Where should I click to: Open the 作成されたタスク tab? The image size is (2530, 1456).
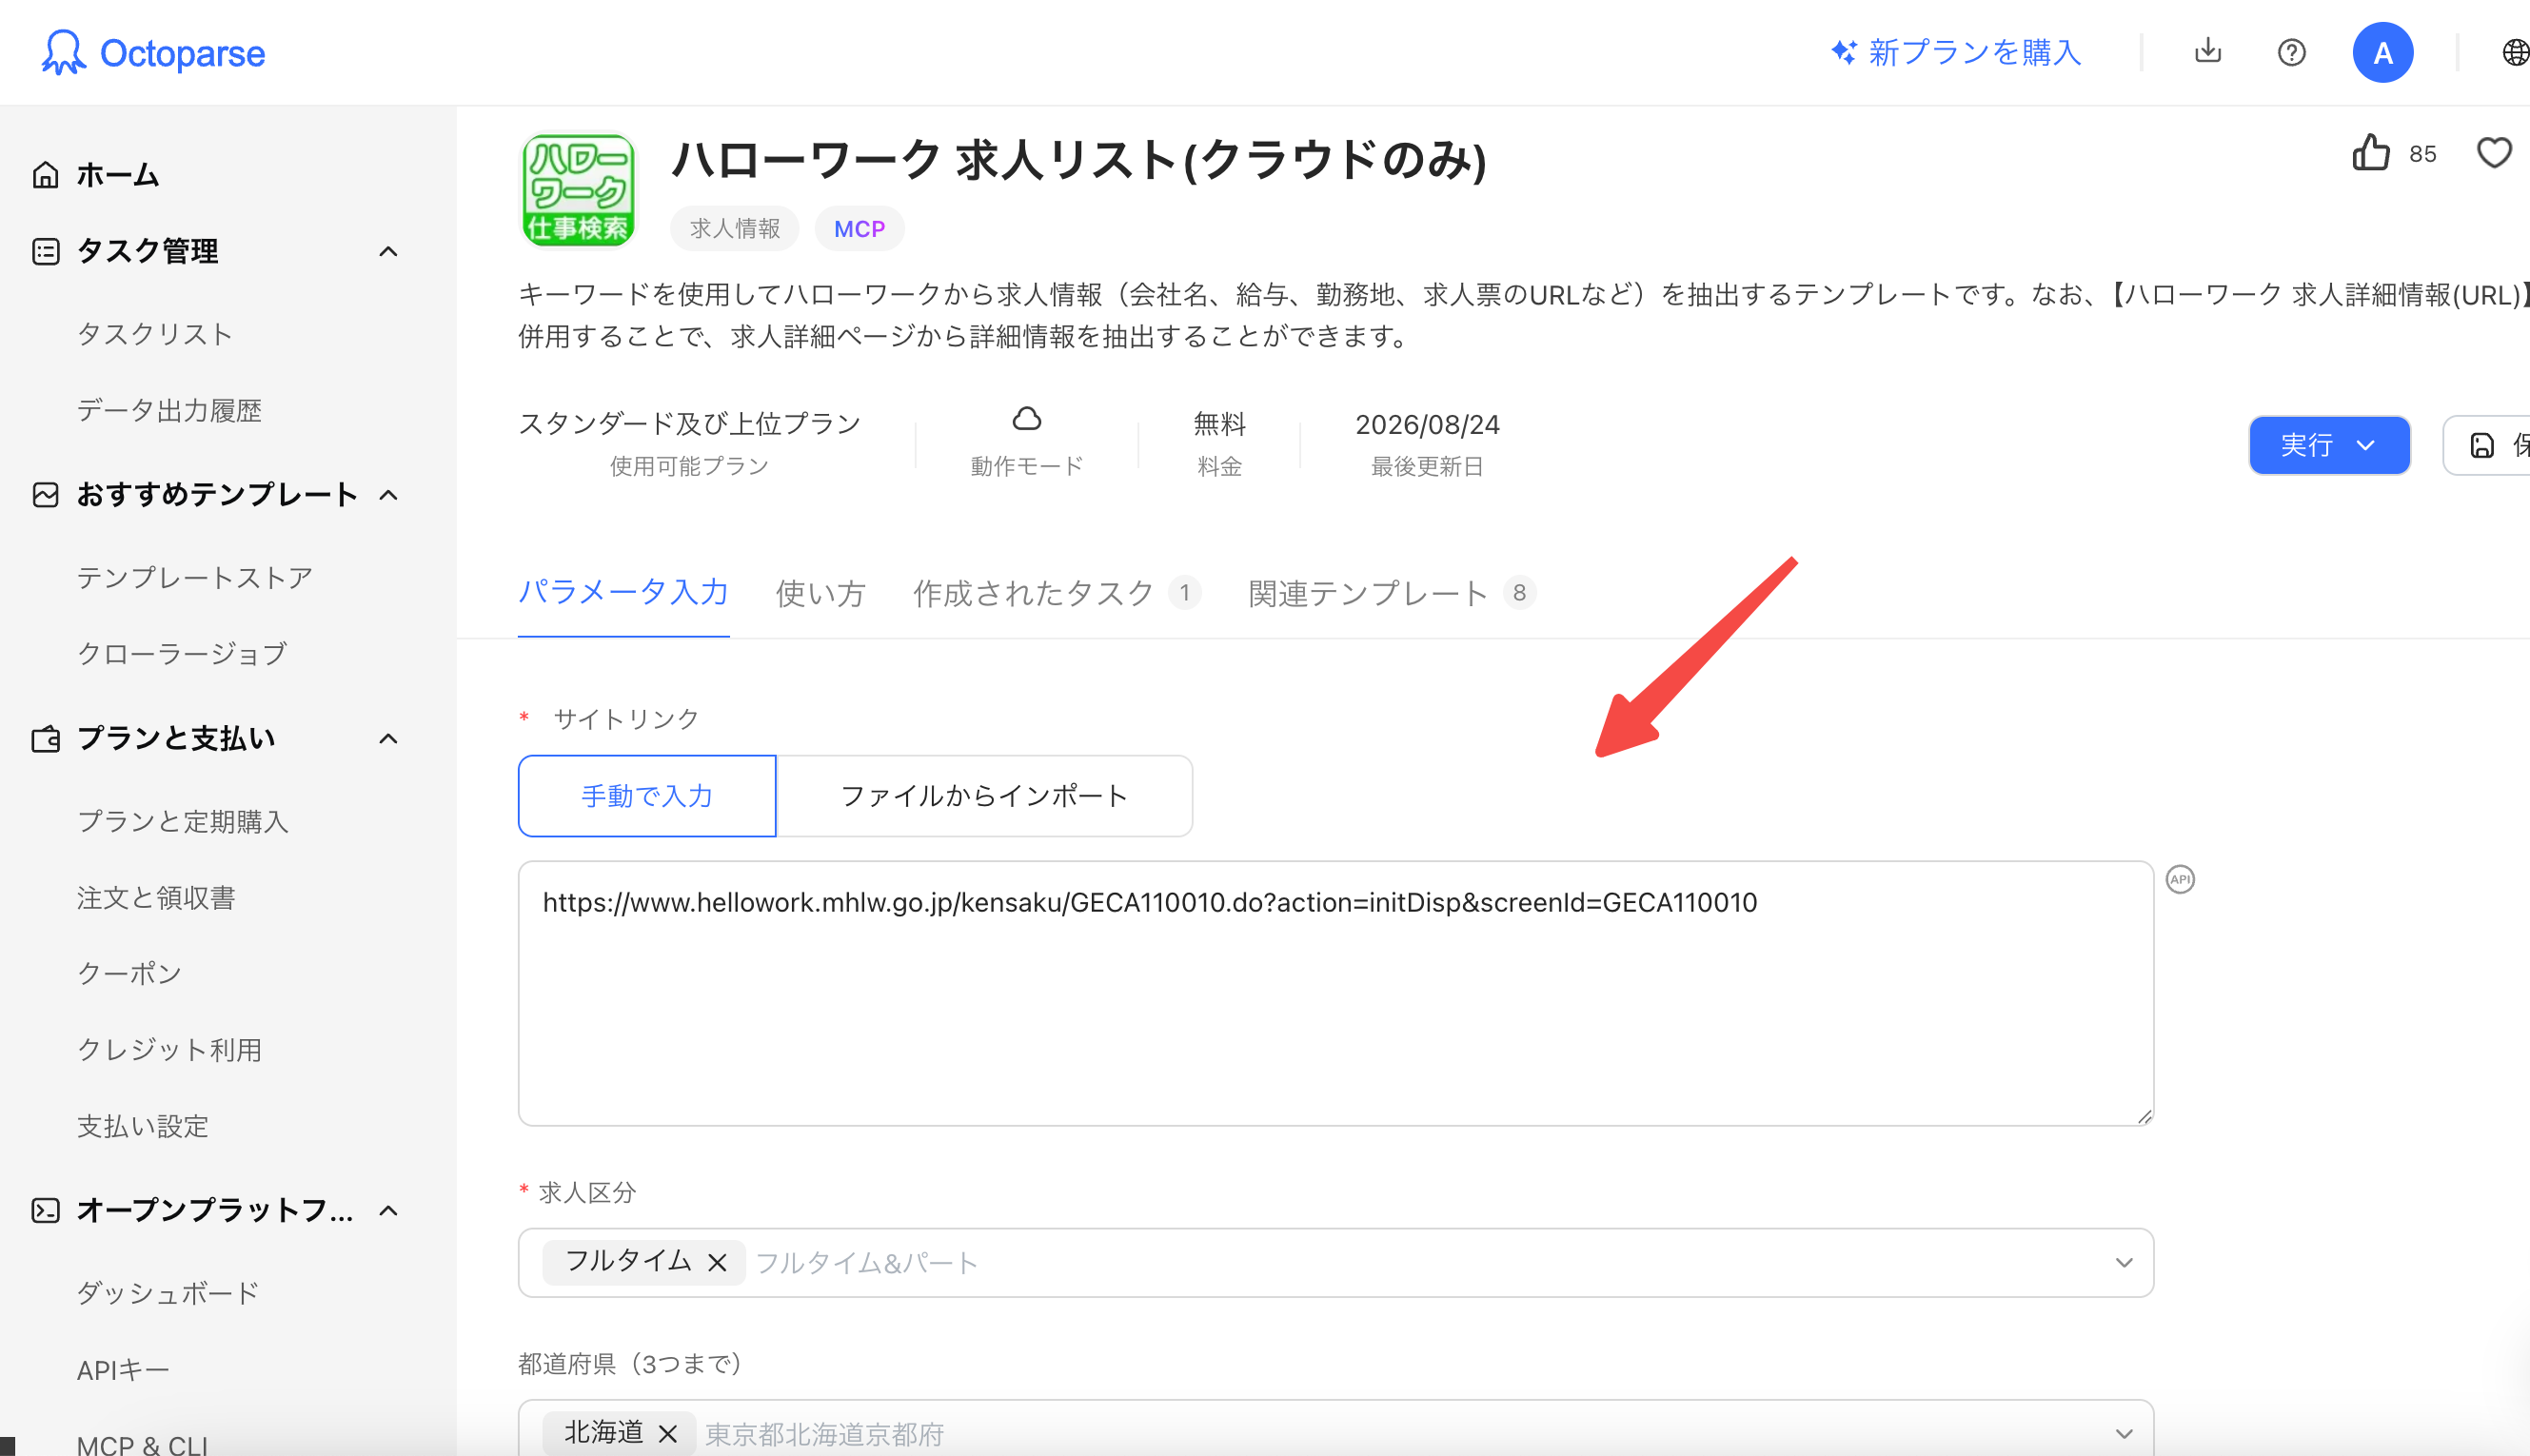1055,593
